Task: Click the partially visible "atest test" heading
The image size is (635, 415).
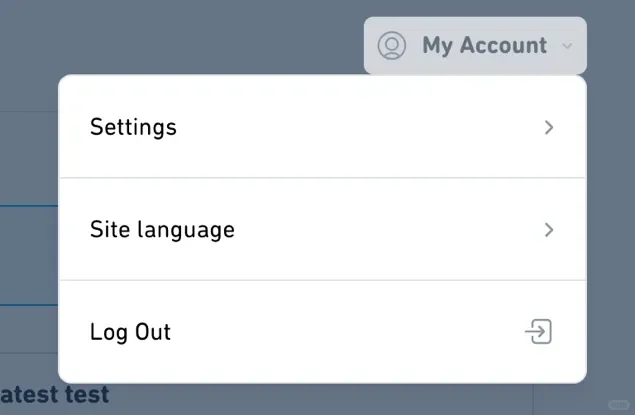Action: point(55,394)
